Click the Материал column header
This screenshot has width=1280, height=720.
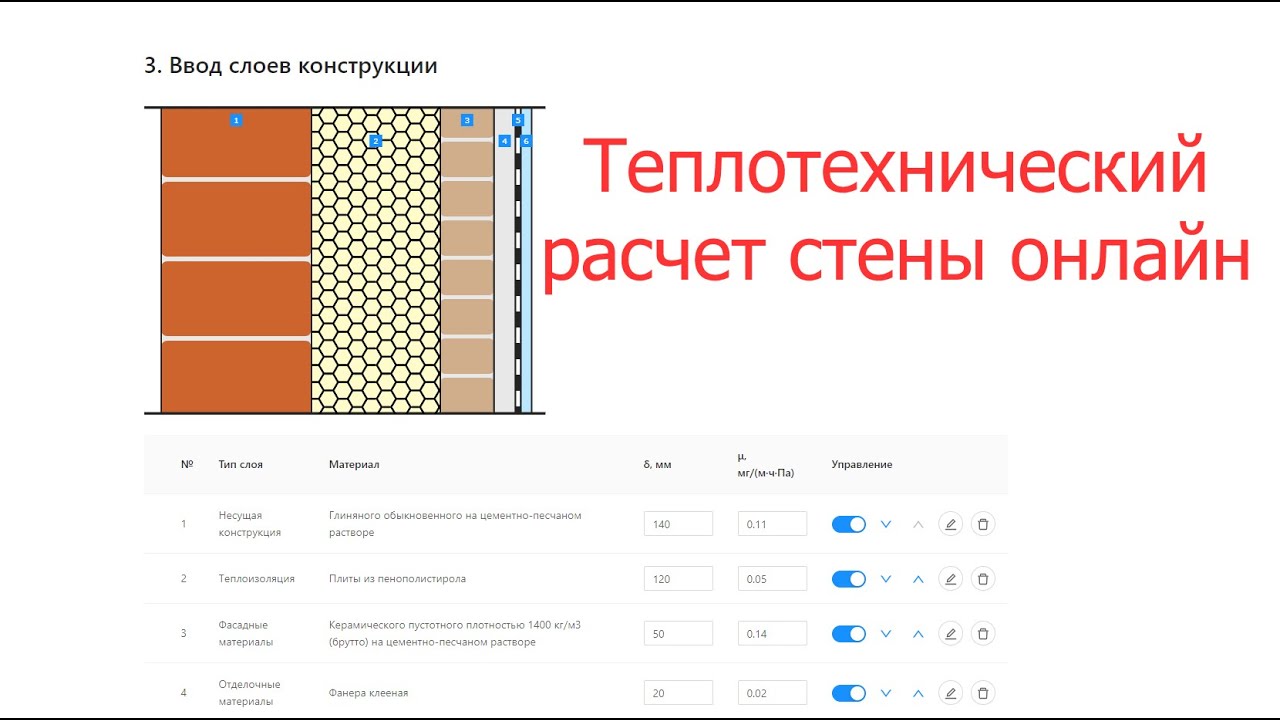point(354,465)
